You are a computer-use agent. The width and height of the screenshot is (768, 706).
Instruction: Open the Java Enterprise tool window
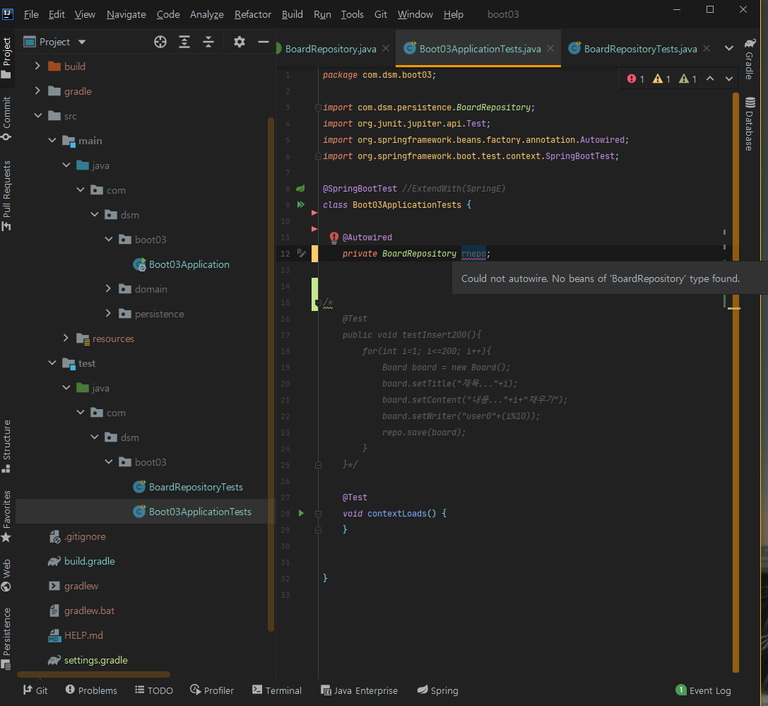tap(359, 690)
